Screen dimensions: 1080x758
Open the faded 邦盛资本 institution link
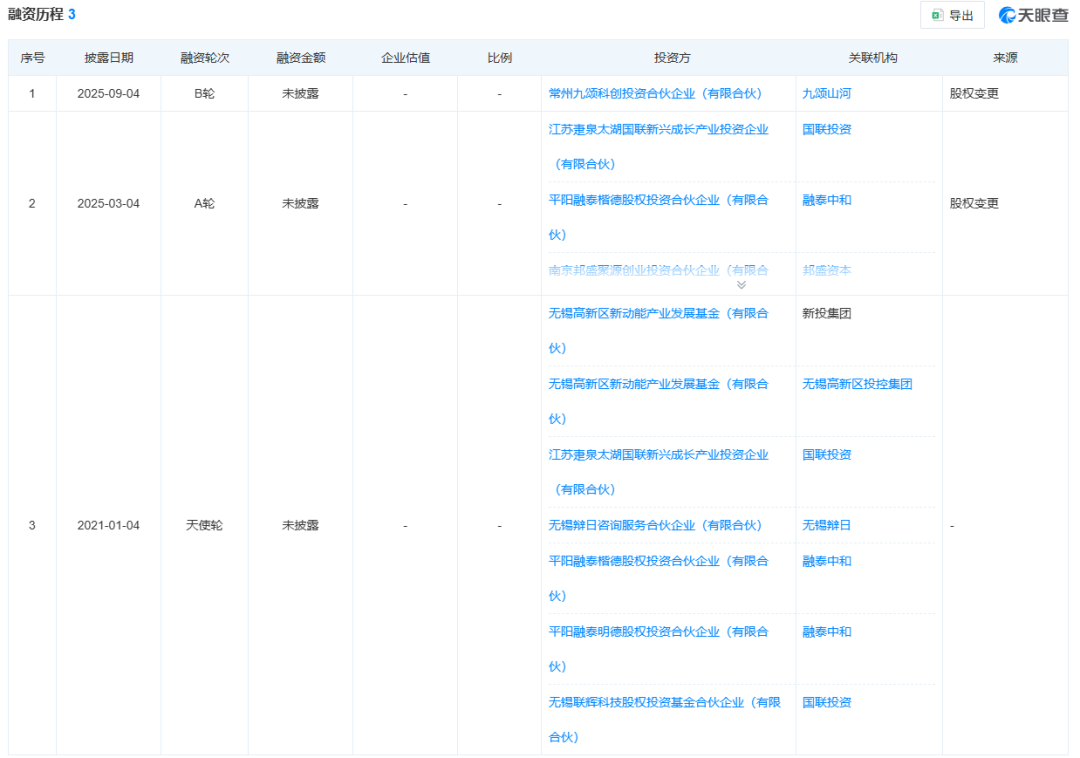click(x=827, y=271)
